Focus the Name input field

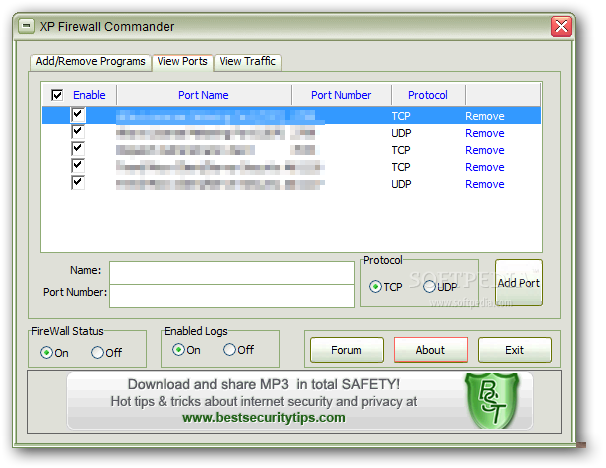[x=232, y=273]
